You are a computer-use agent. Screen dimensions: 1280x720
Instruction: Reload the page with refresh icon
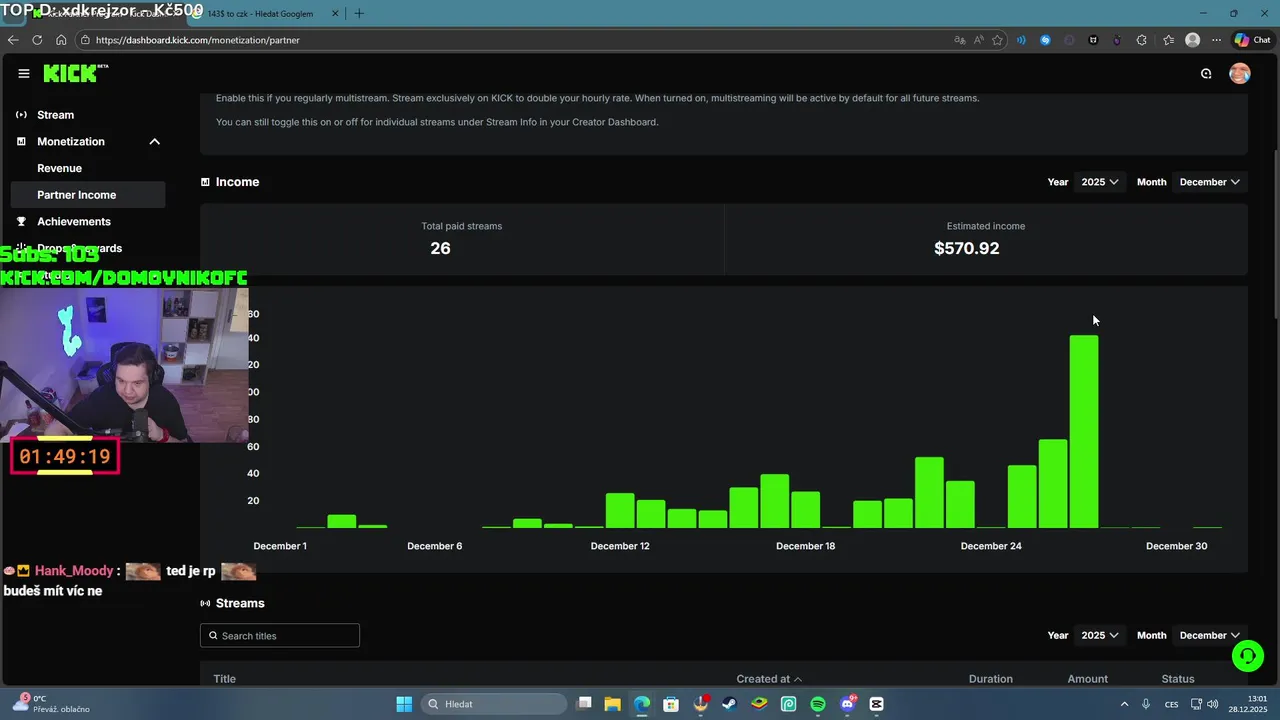pyautogui.click(x=37, y=40)
